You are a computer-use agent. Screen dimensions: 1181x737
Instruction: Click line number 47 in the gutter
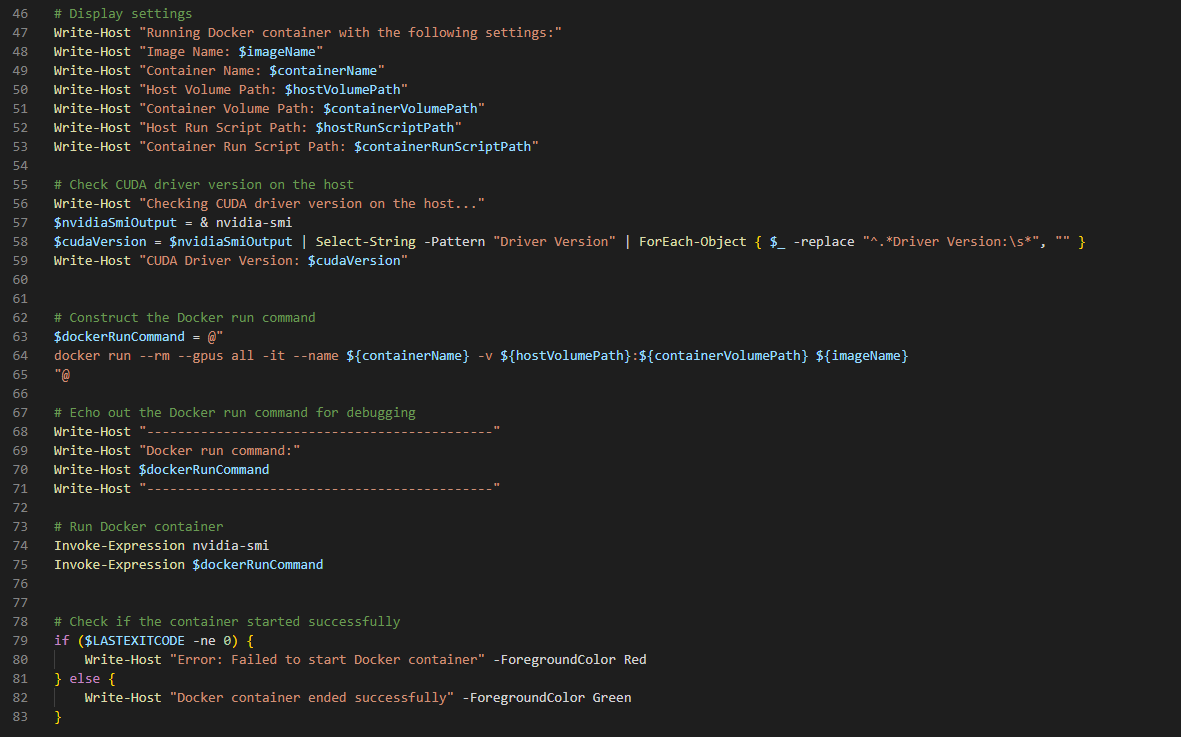(x=21, y=32)
